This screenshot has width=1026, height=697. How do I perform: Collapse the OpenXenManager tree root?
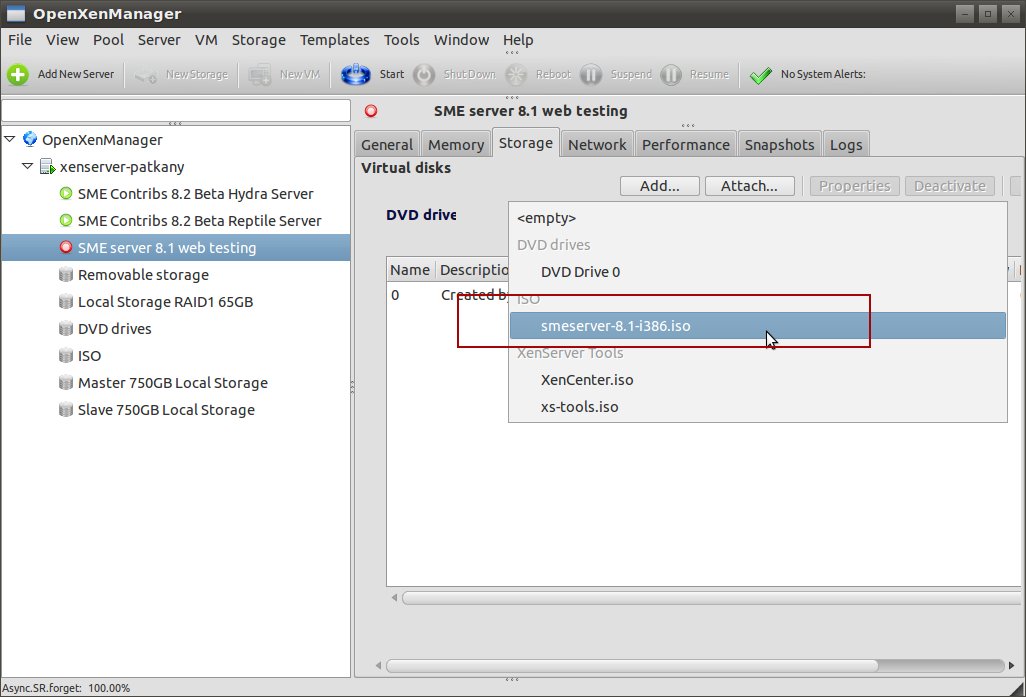click(10, 139)
